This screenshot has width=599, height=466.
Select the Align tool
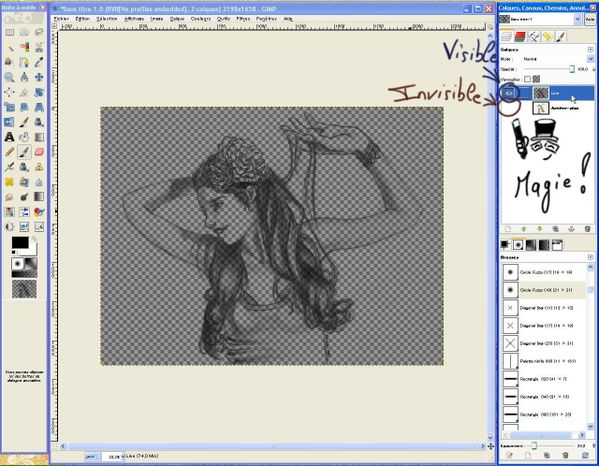pyautogui.click(x=10, y=92)
